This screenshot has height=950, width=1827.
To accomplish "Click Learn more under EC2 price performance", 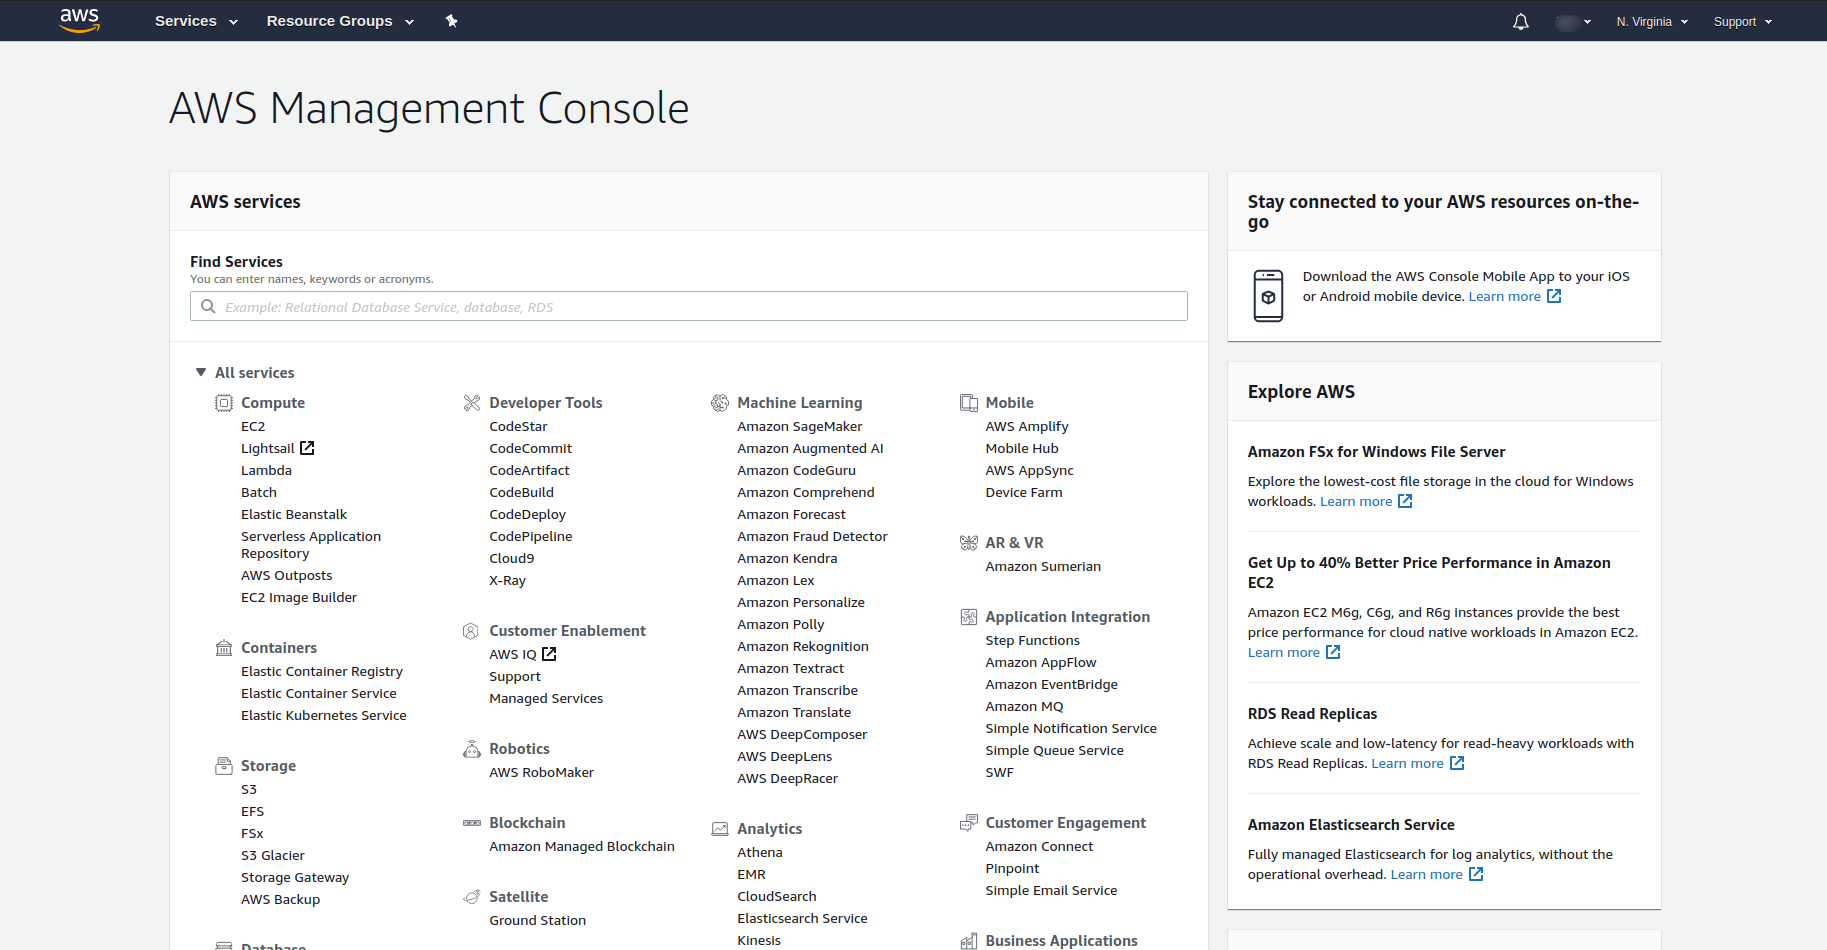I will (x=1284, y=653).
